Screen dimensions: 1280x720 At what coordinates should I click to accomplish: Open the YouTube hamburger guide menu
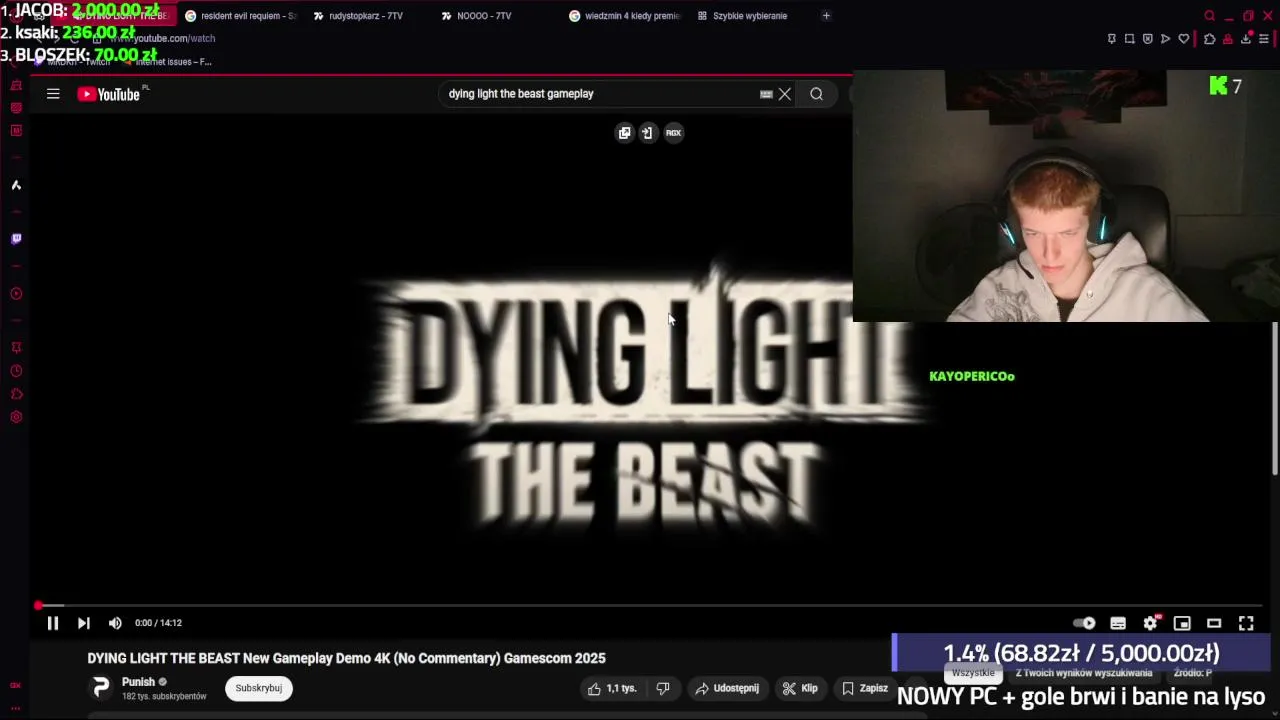tap(53, 94)
